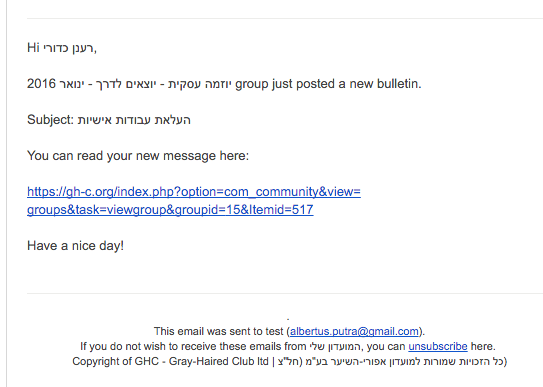Screen dimensions: 543x387
Task: Click the Hebrew copyright notice in parentheses
Action: click(392, 361)
